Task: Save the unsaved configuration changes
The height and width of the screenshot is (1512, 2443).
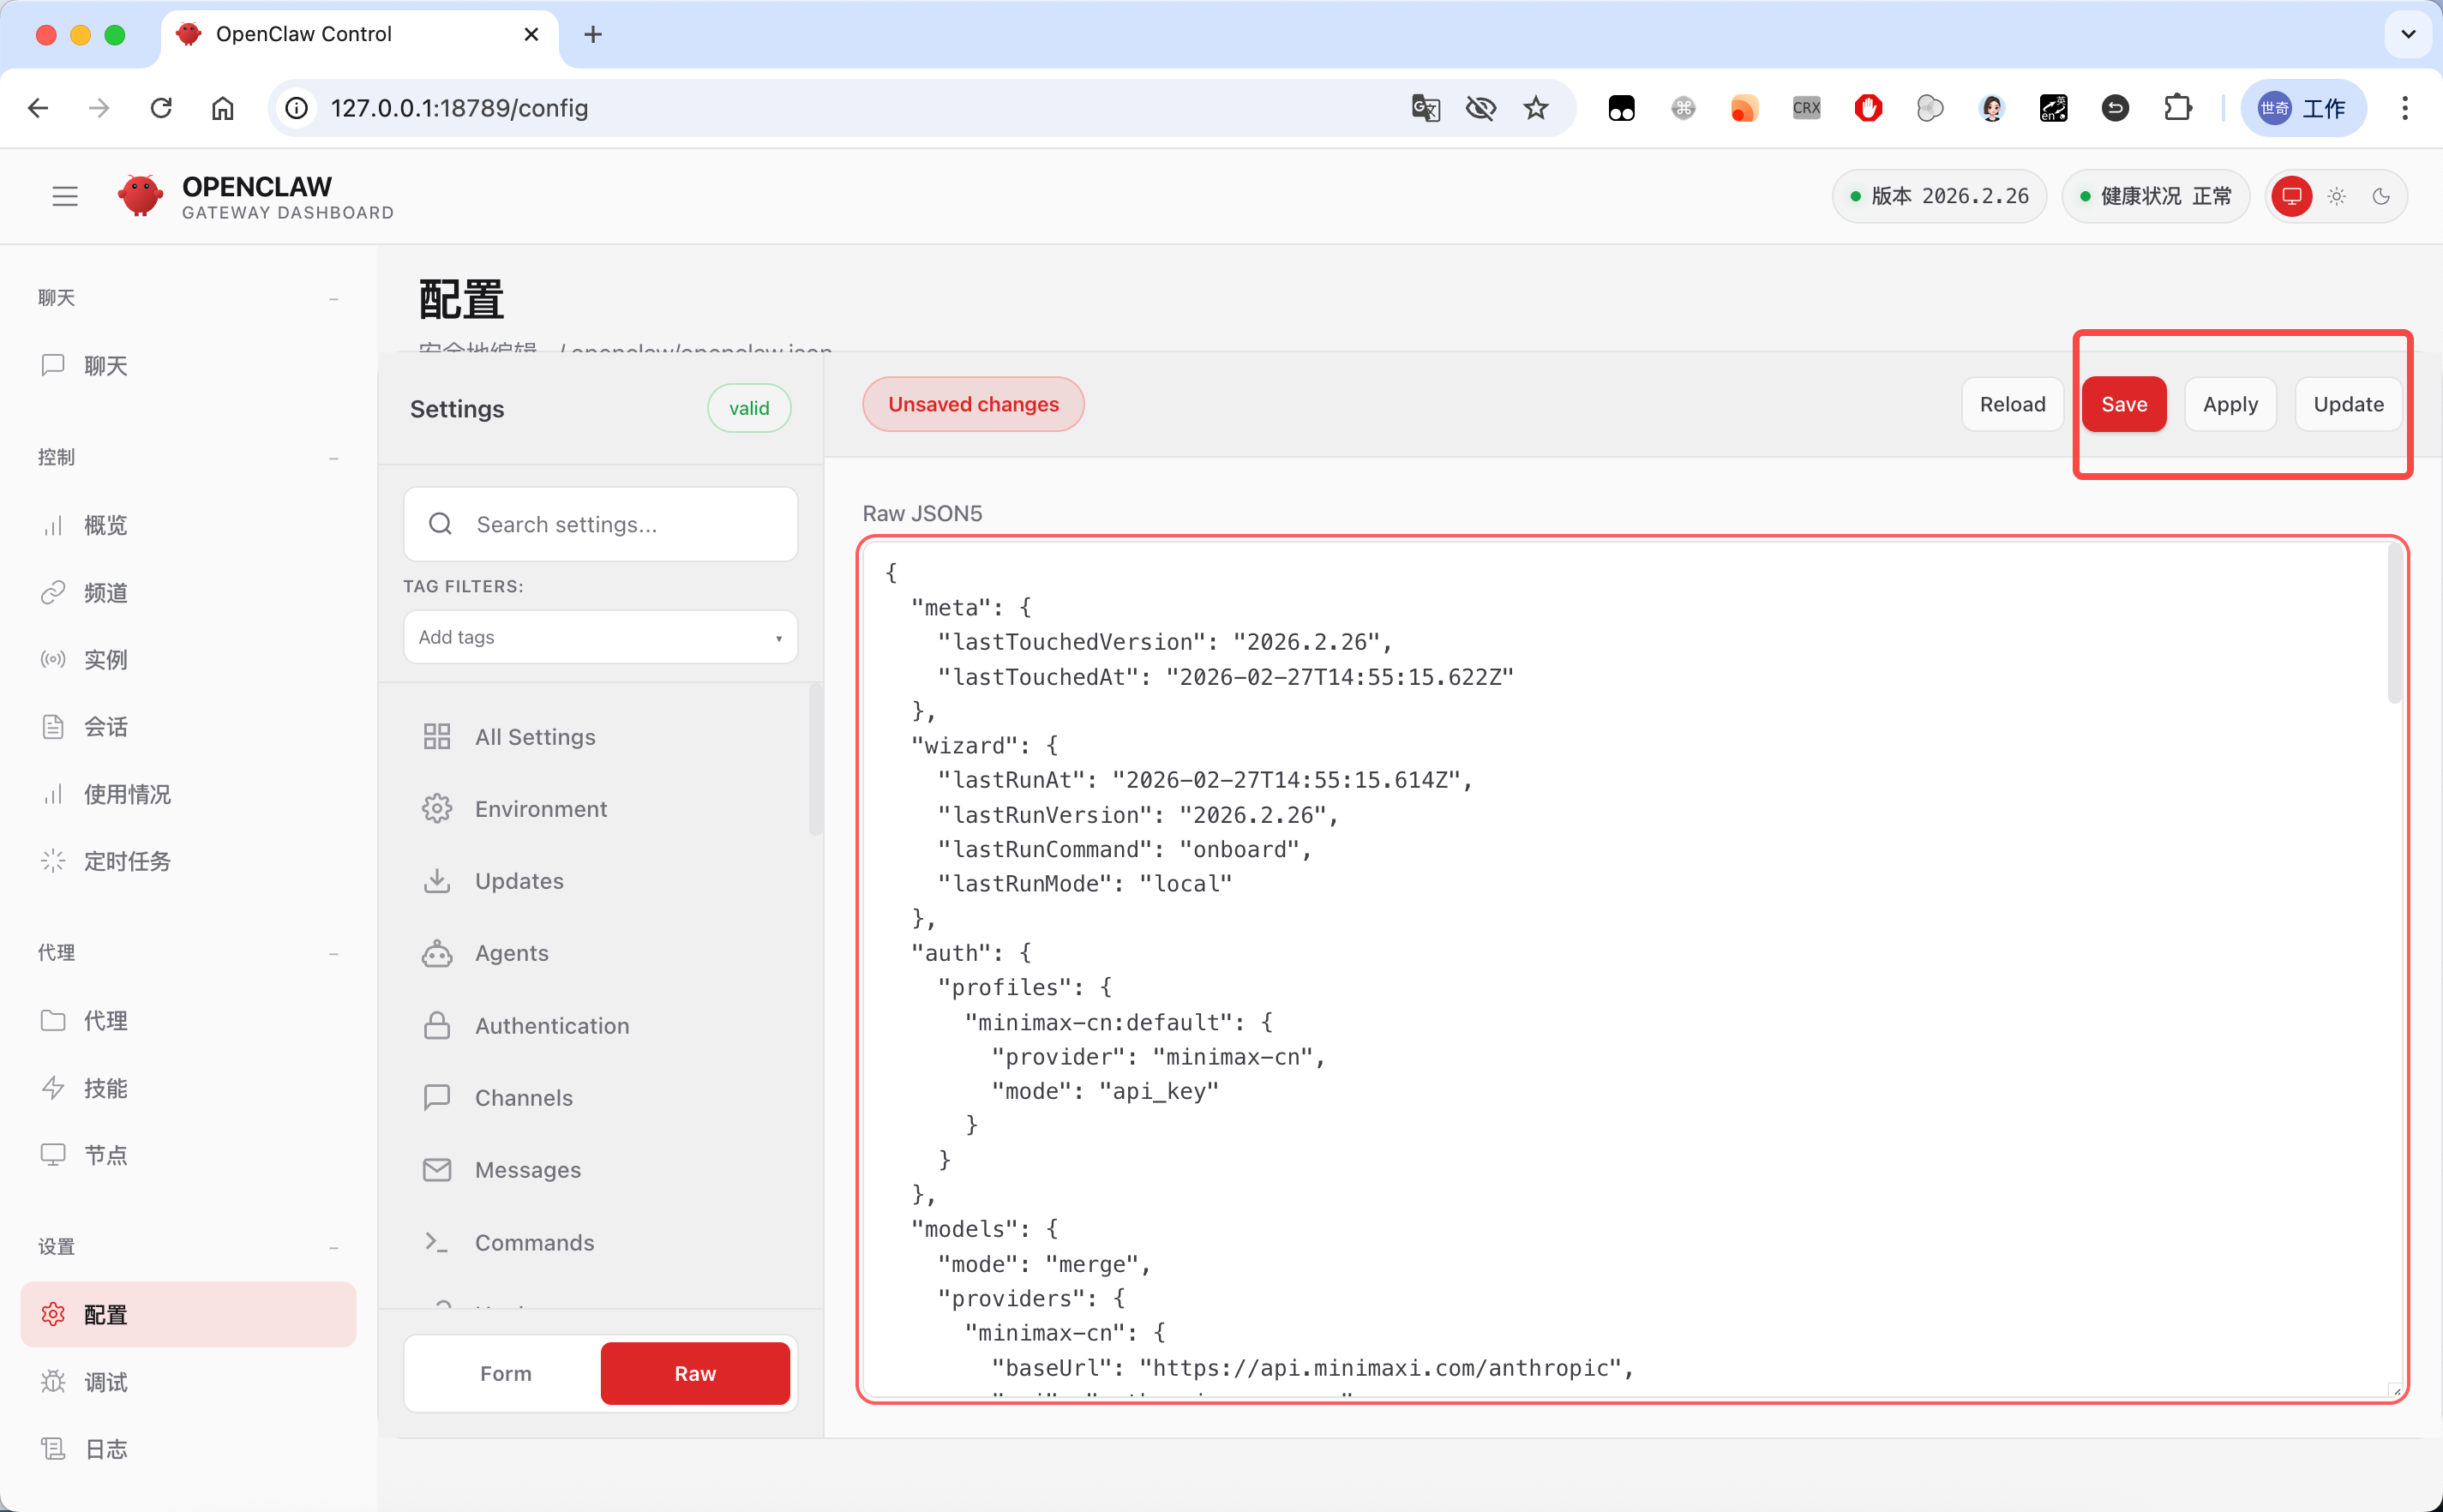Action: pyautogui.click(x=2124, y=404)
